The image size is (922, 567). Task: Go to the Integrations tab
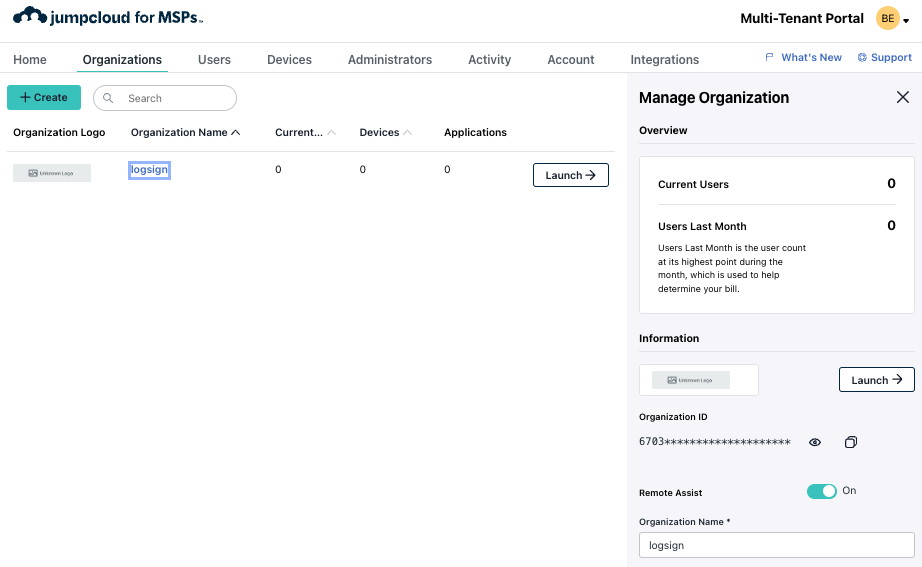(664, 59)
